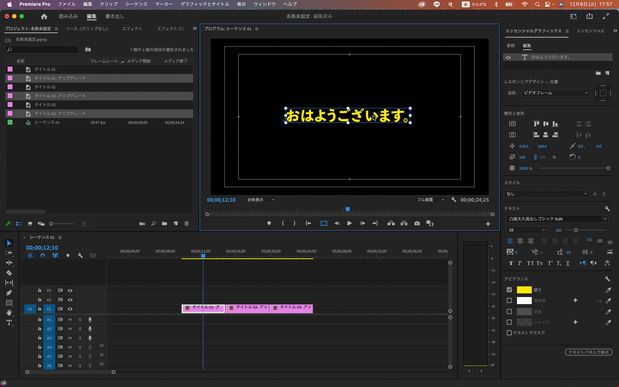Open the yellow fill color swatch
The height and width of the screenshot is (387, 619).
click(x=524, y=290)
